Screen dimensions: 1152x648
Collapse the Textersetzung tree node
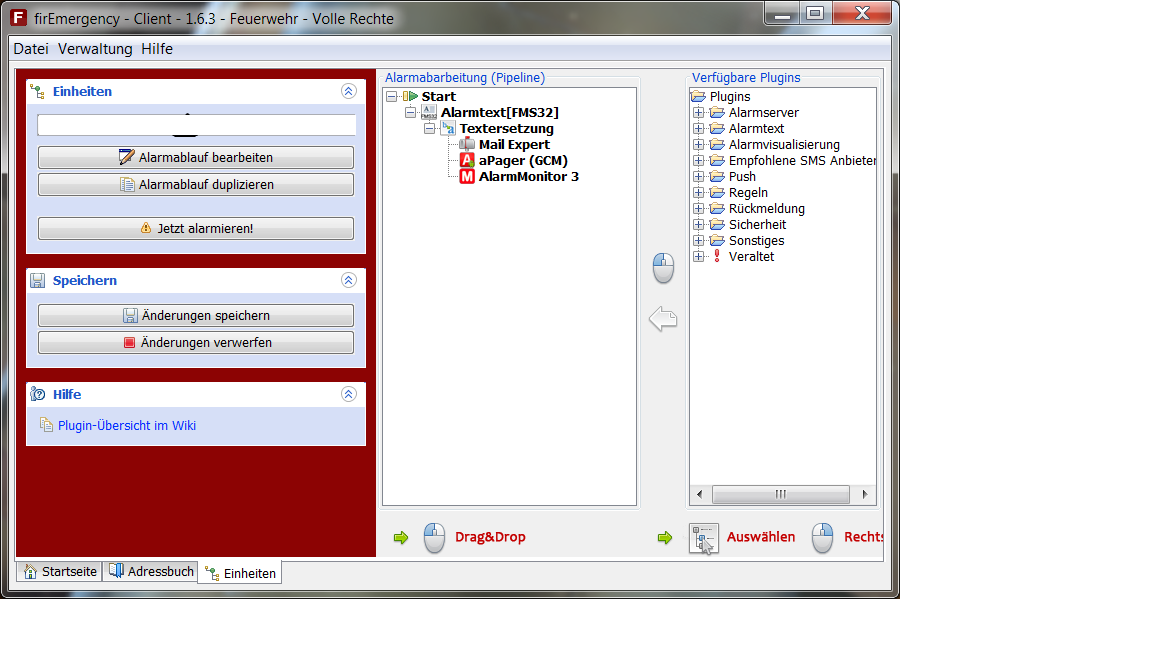pos(429,129)
